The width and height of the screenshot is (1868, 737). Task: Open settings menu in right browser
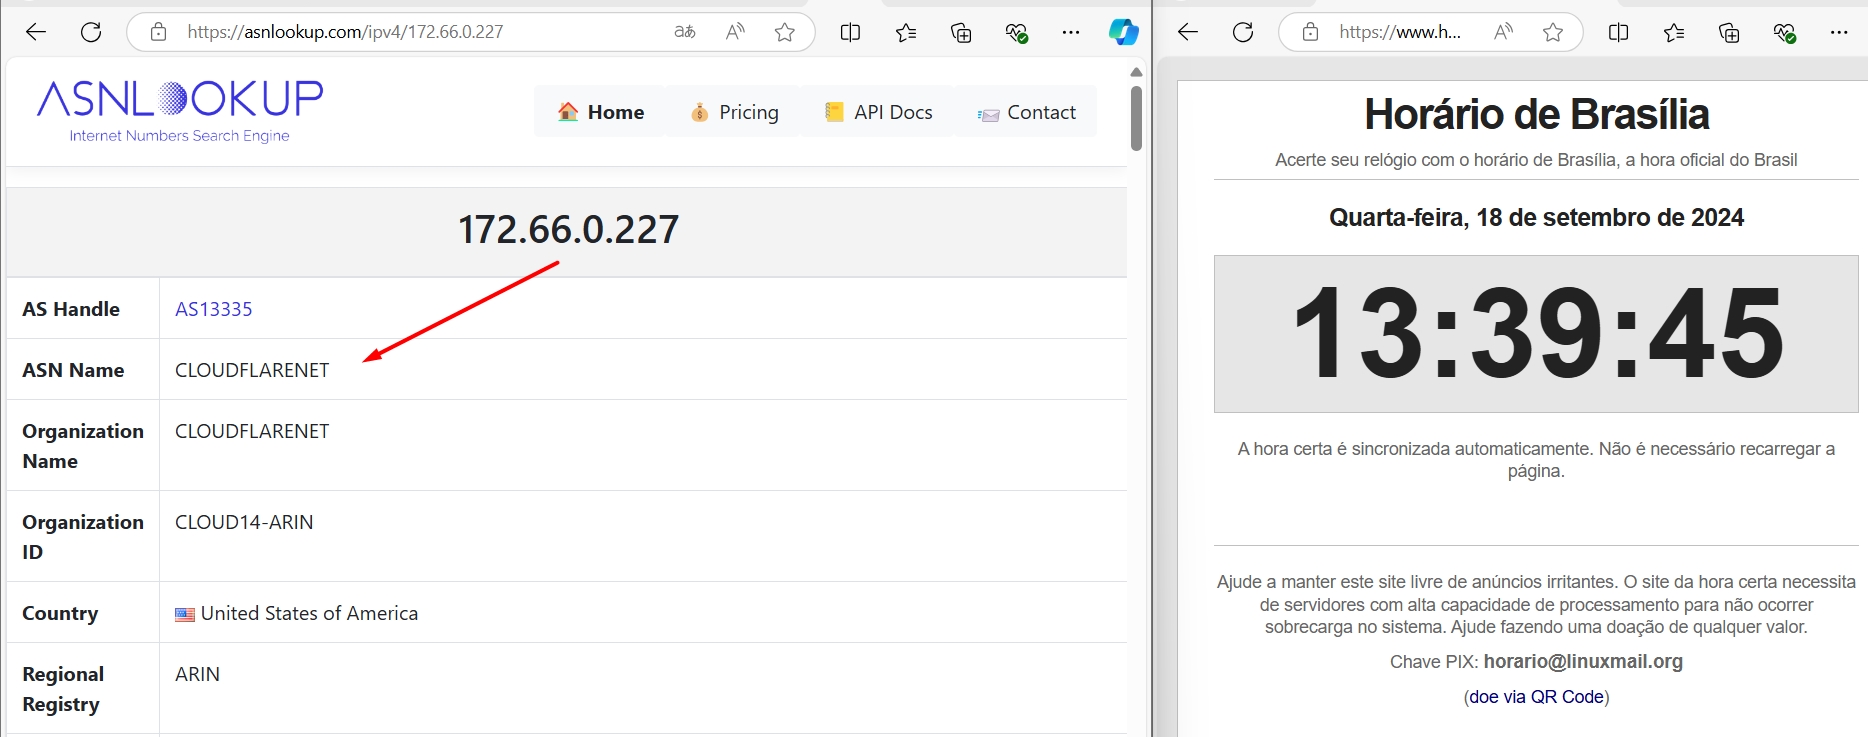1839,32
